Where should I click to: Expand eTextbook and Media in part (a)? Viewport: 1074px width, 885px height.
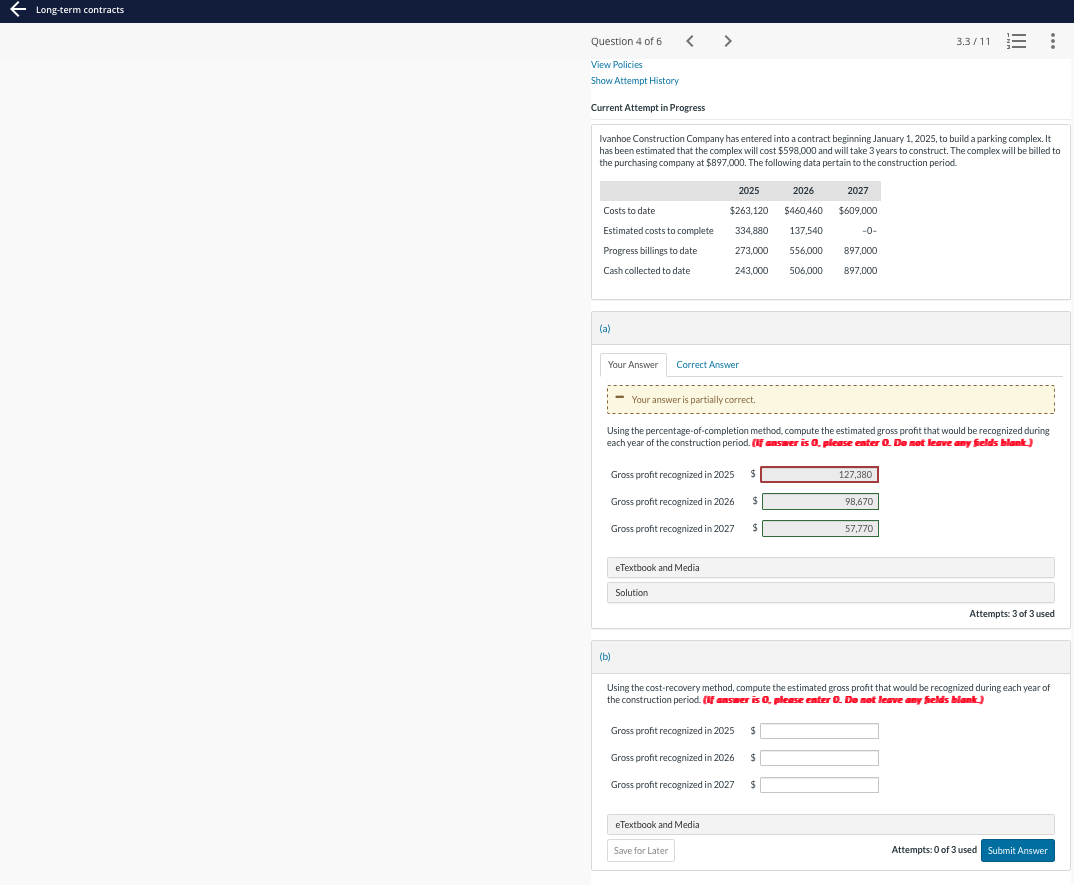830,567
